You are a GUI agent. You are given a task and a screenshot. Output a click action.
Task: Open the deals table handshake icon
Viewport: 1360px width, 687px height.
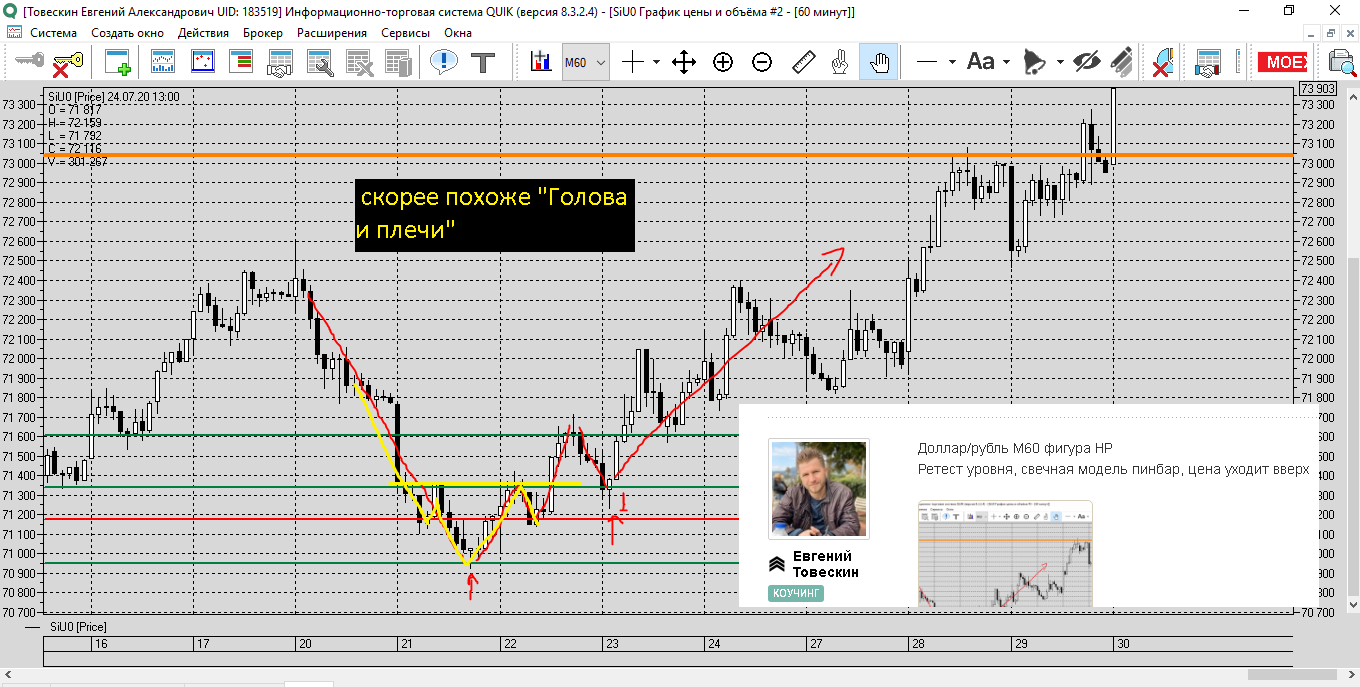pos(279,62)
